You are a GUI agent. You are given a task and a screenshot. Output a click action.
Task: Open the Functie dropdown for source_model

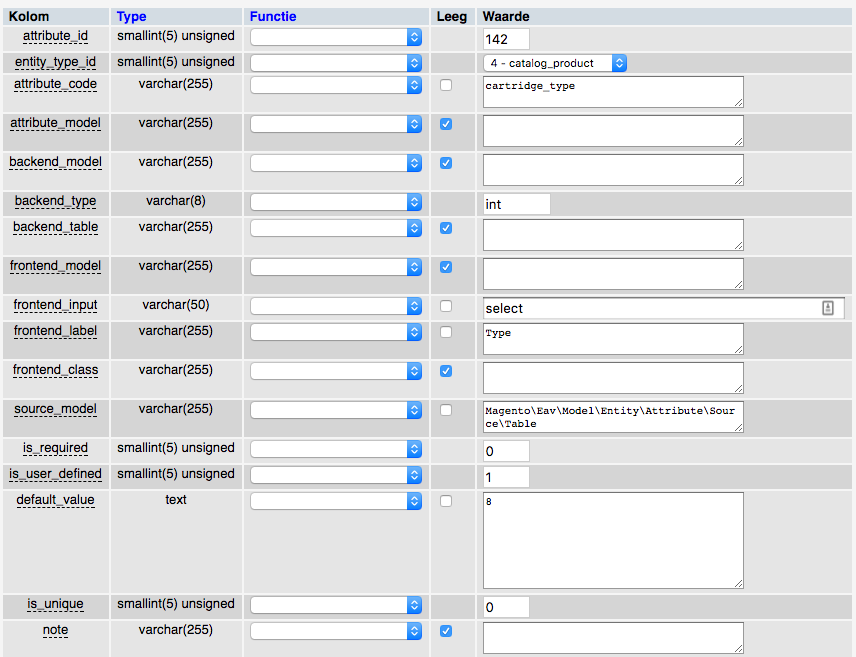[335, 409]
